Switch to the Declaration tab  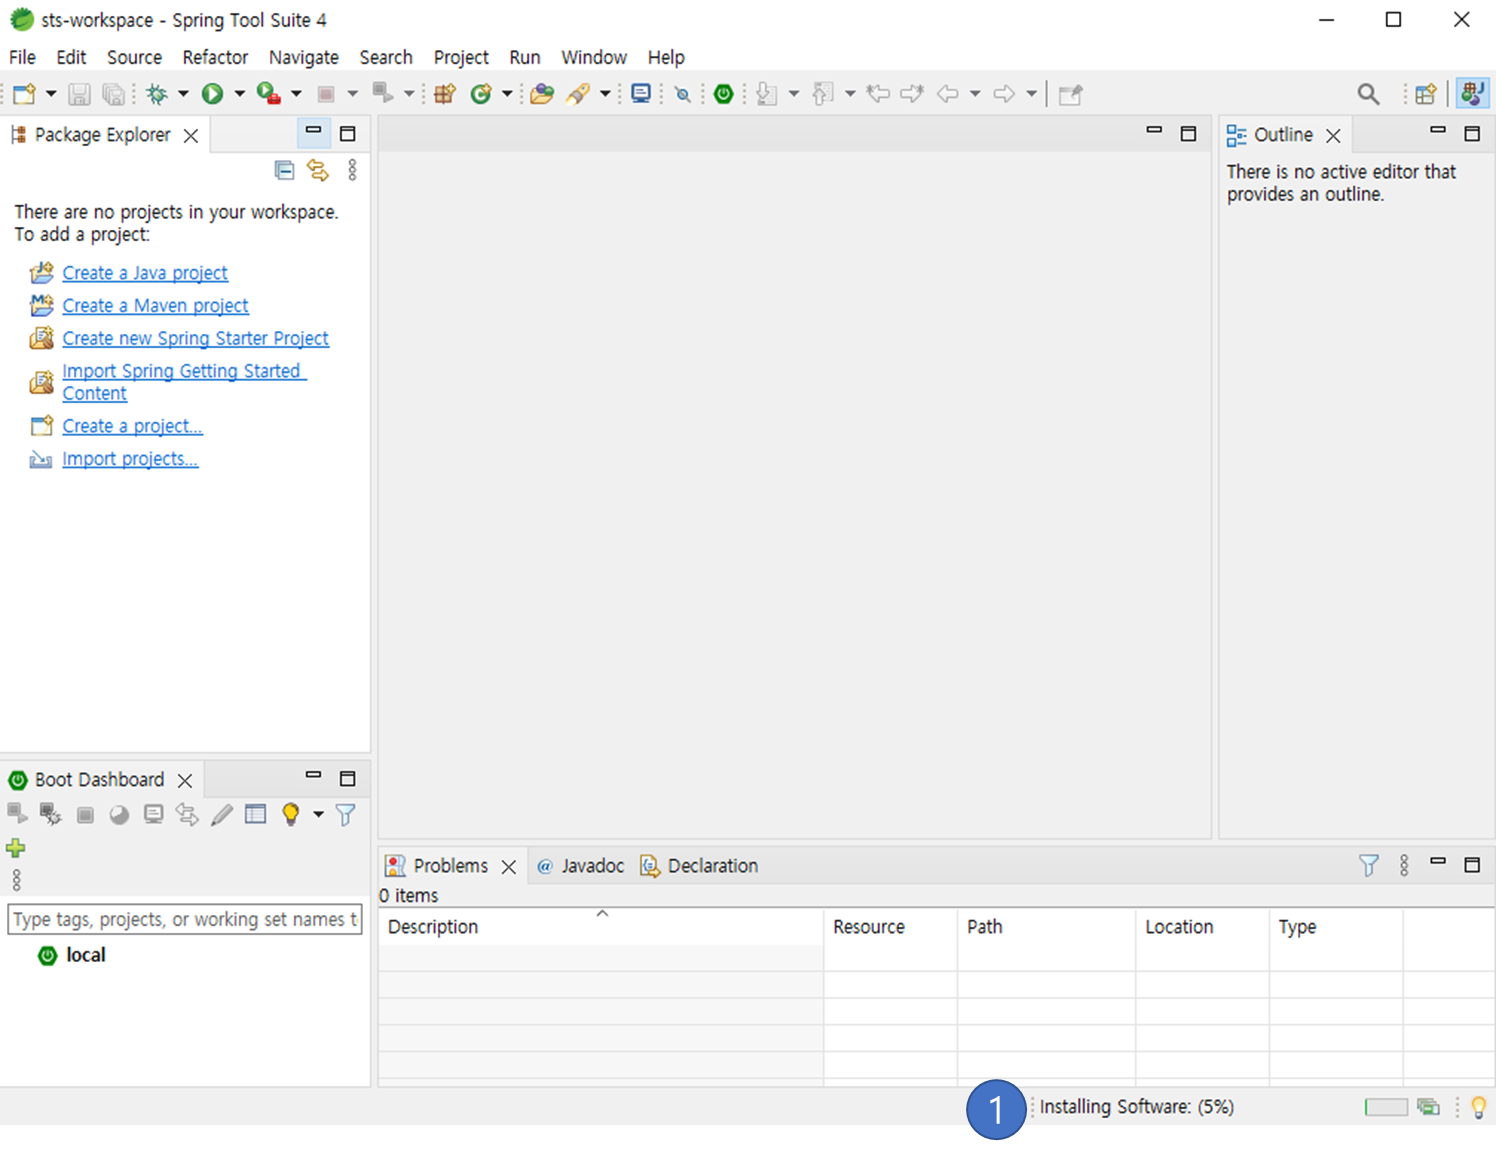coord(699,866)
